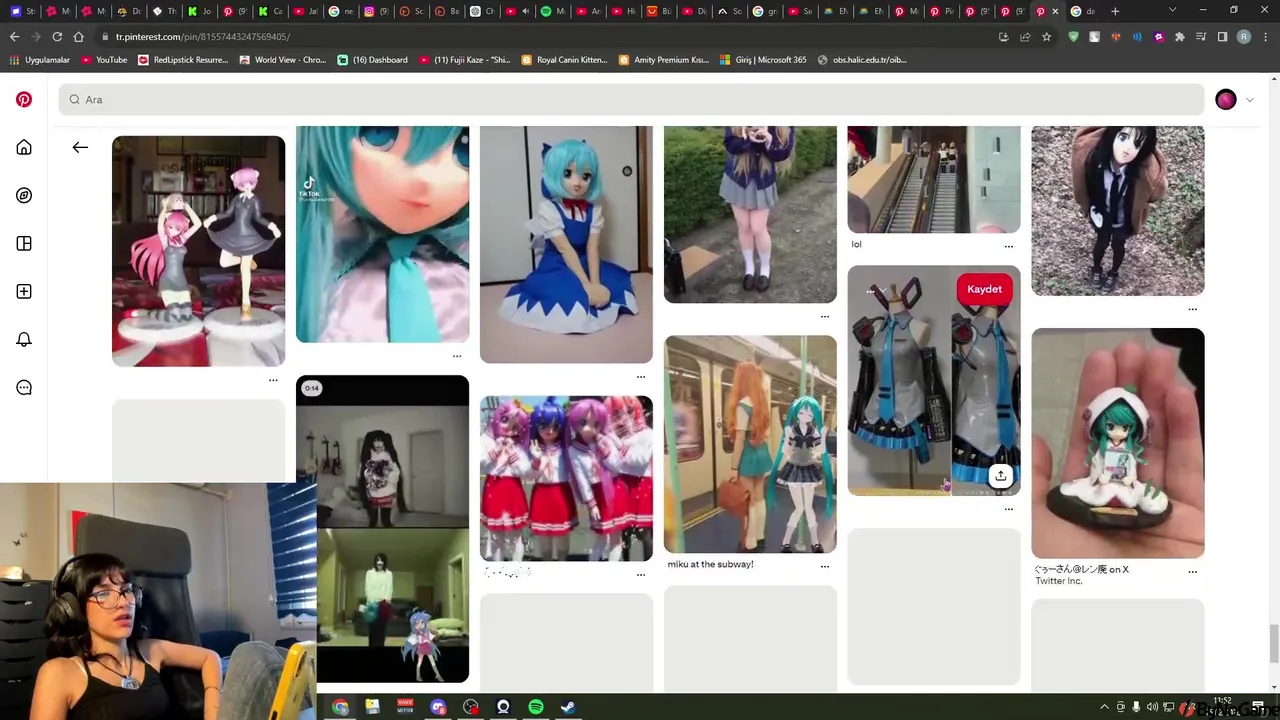1280x720 pixels.
Task: Open a new browser tab with plus
Action: [1115, 11]
